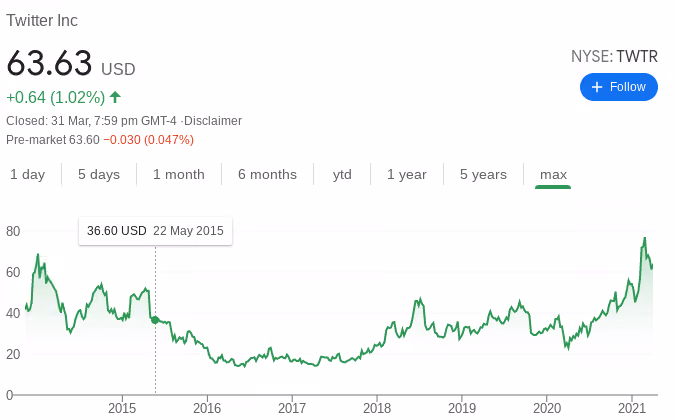Image resolution: width=676 pixels, height=420 pixels.
Task: Click the green data point on chart
Action: click(155, 320)
